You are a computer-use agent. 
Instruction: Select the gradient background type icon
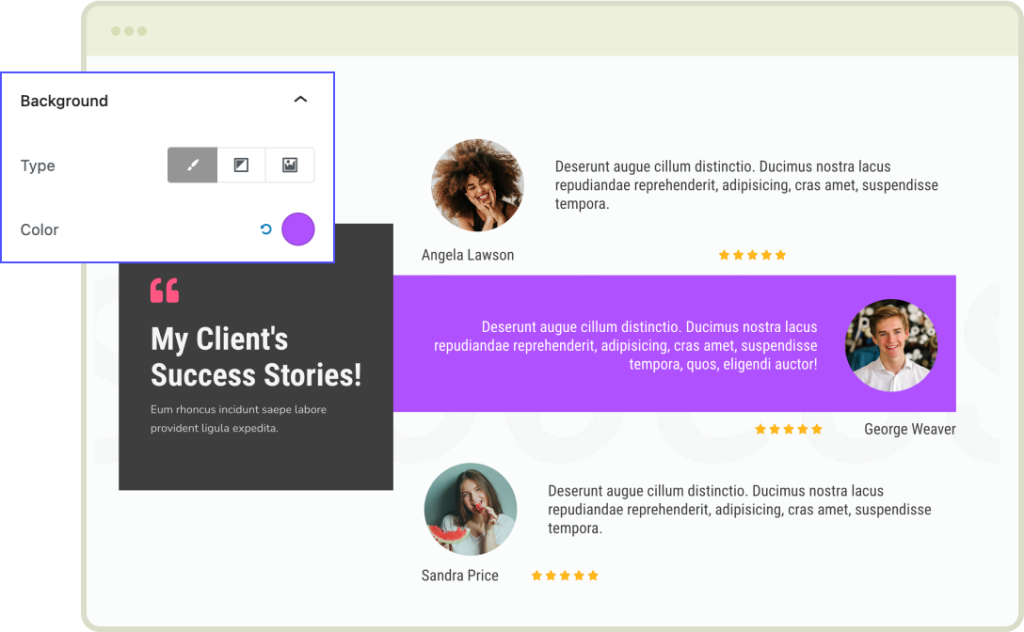(x=241, y=165)
